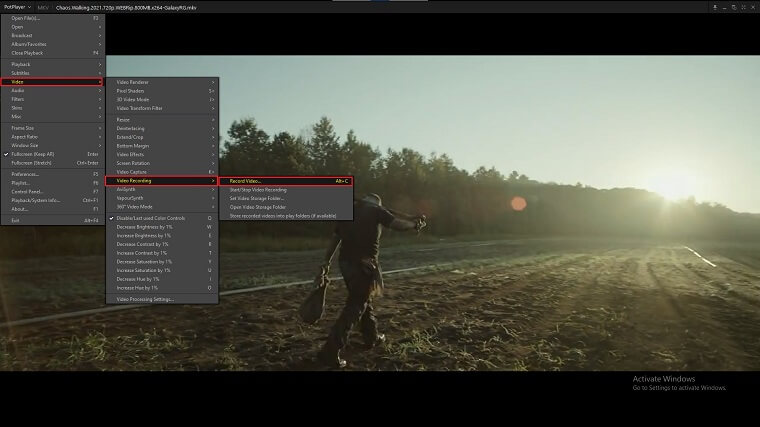Viewport: 760px width, 427px height.
Task: Expand the Playback submenu
Action: 53,64
